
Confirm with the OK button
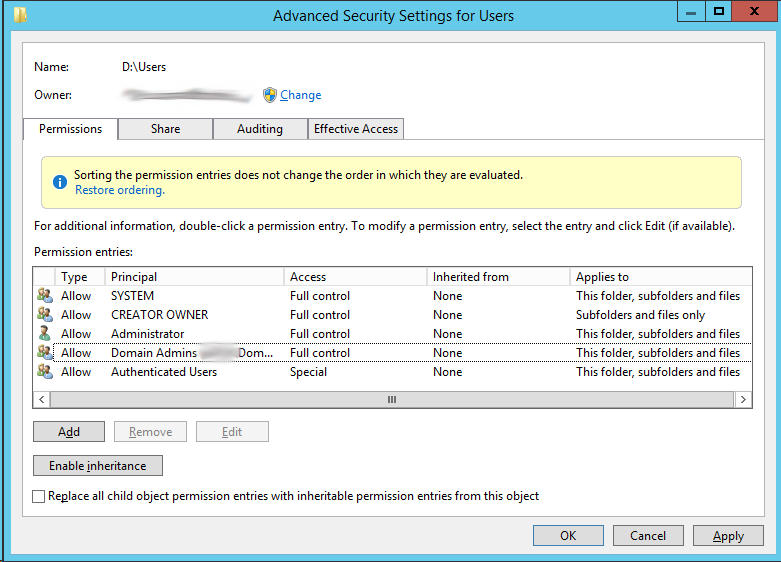click(x=568, y=536)
